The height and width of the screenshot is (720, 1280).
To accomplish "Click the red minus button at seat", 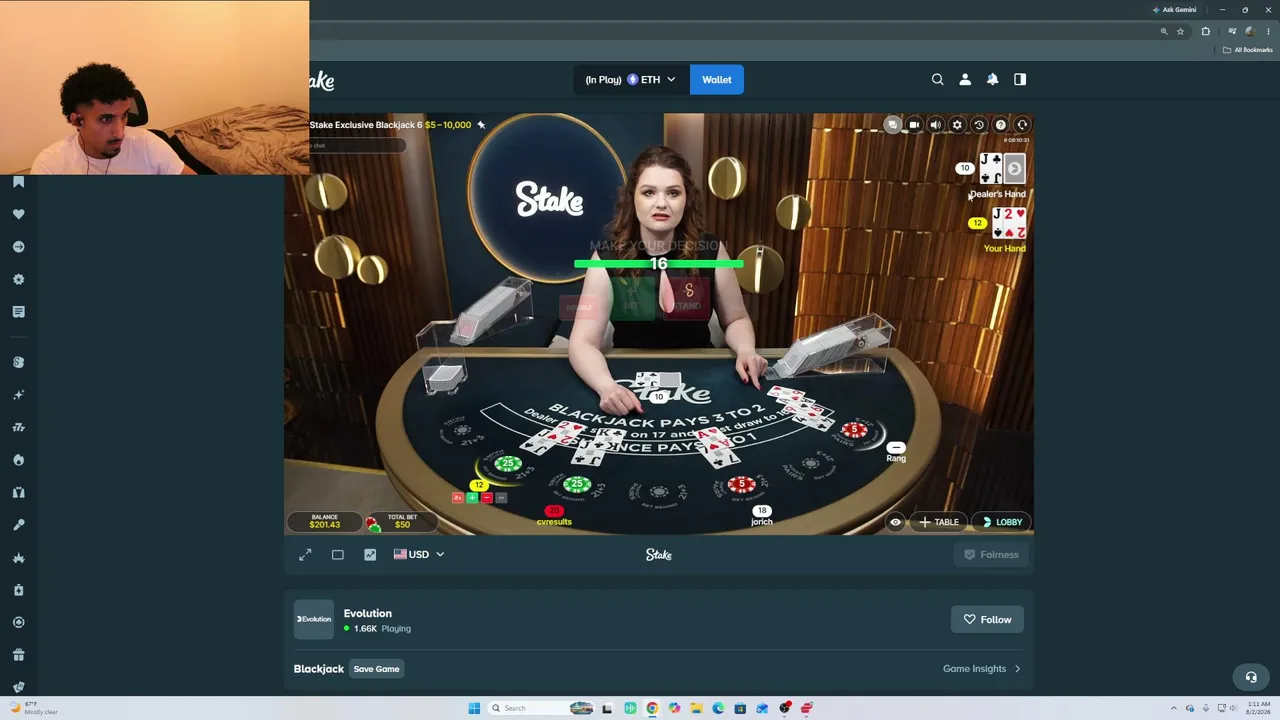I will click(486, 497).
